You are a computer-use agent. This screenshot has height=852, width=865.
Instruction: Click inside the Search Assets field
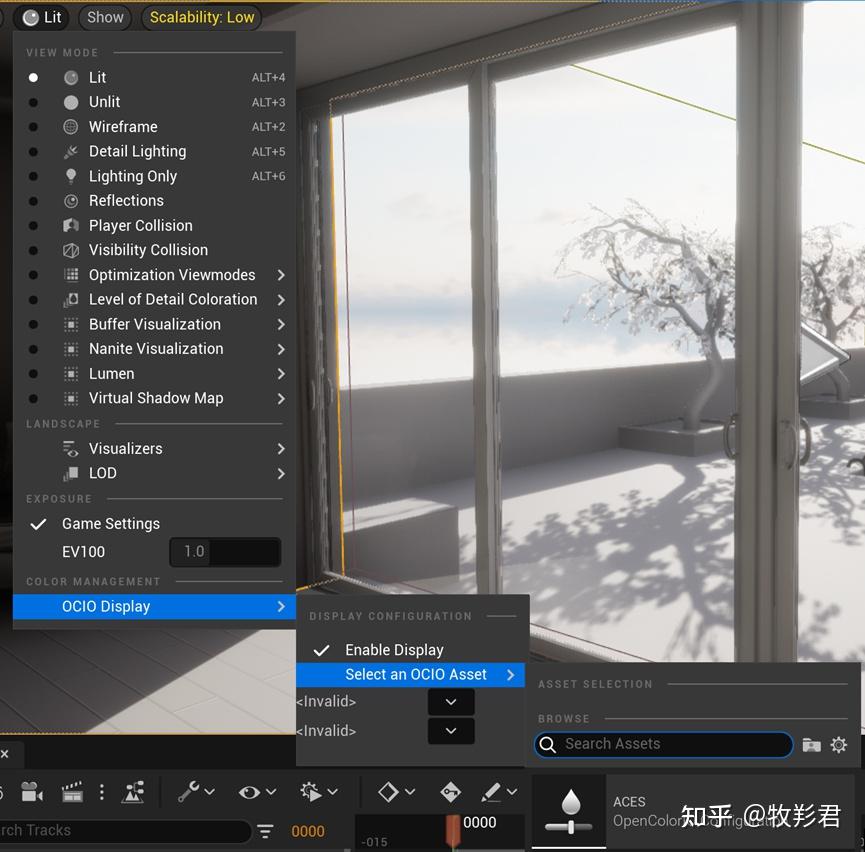[x=663, y=744]
